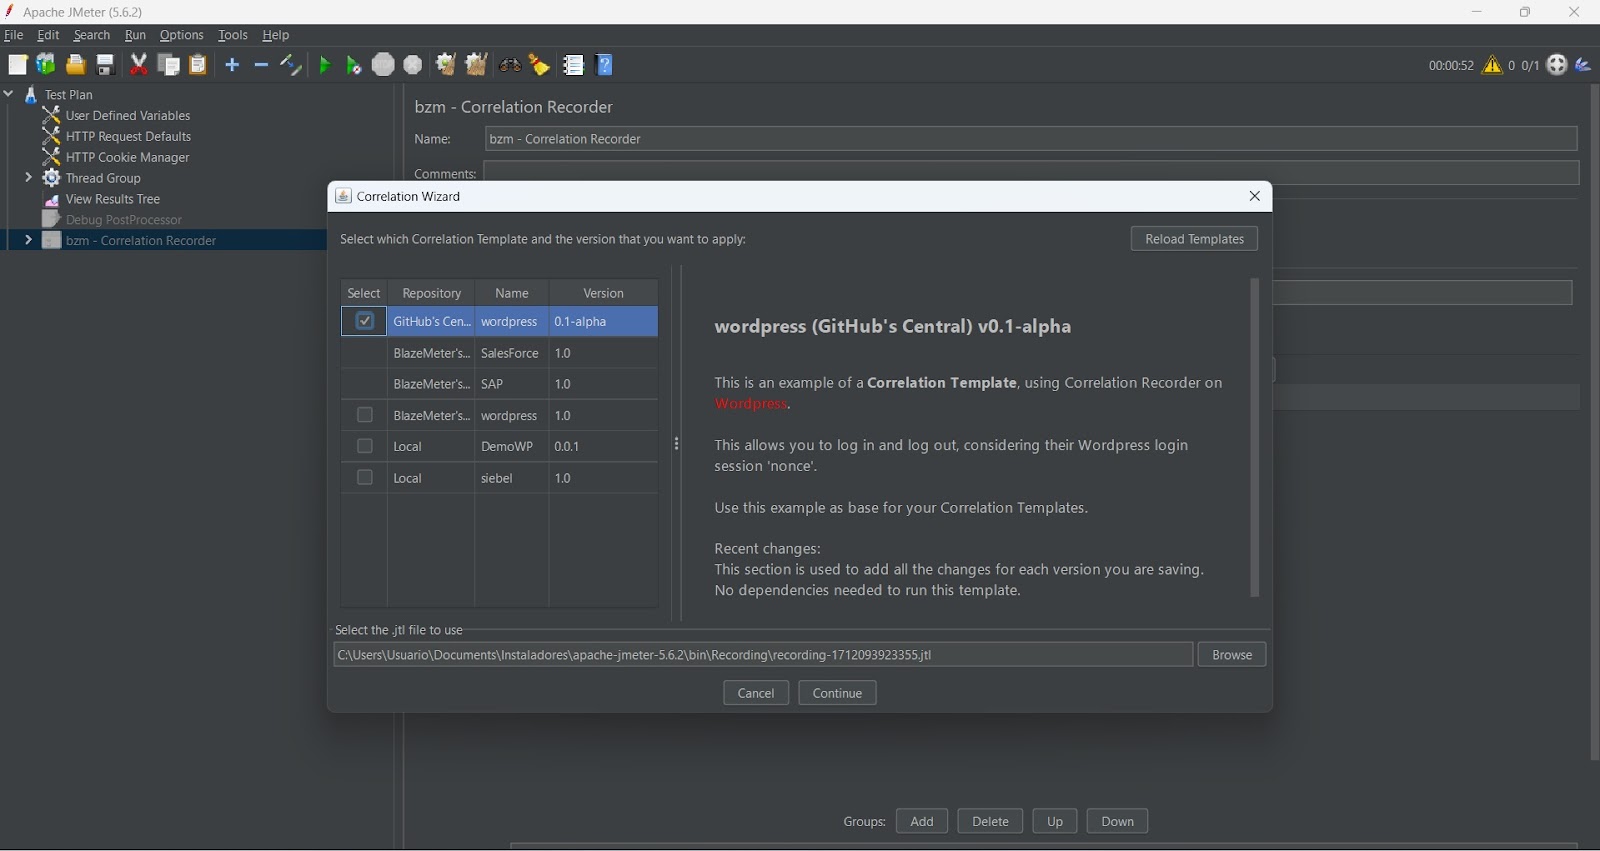Click the yellow warning log icon
The width and height of the screenshot is (1600, 851).
click(1492, 65)
